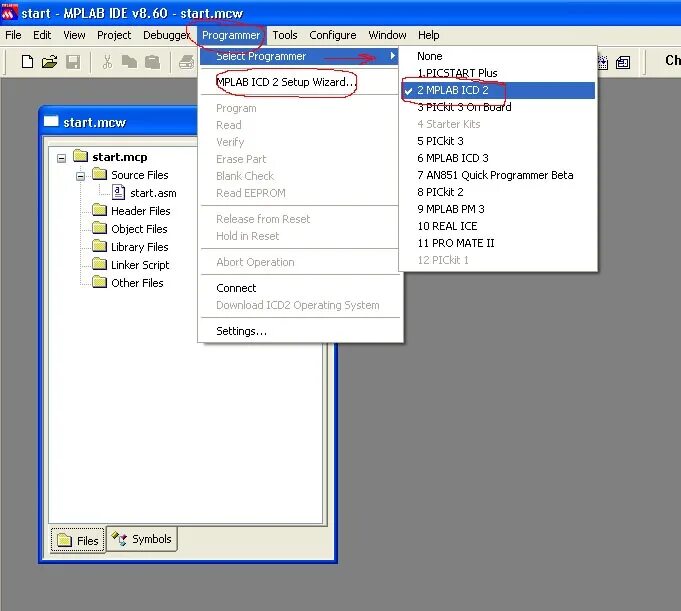681x611 pixels.
Task: Expand the Select Programmer submenu arrow
Action: tap(393, 56)
